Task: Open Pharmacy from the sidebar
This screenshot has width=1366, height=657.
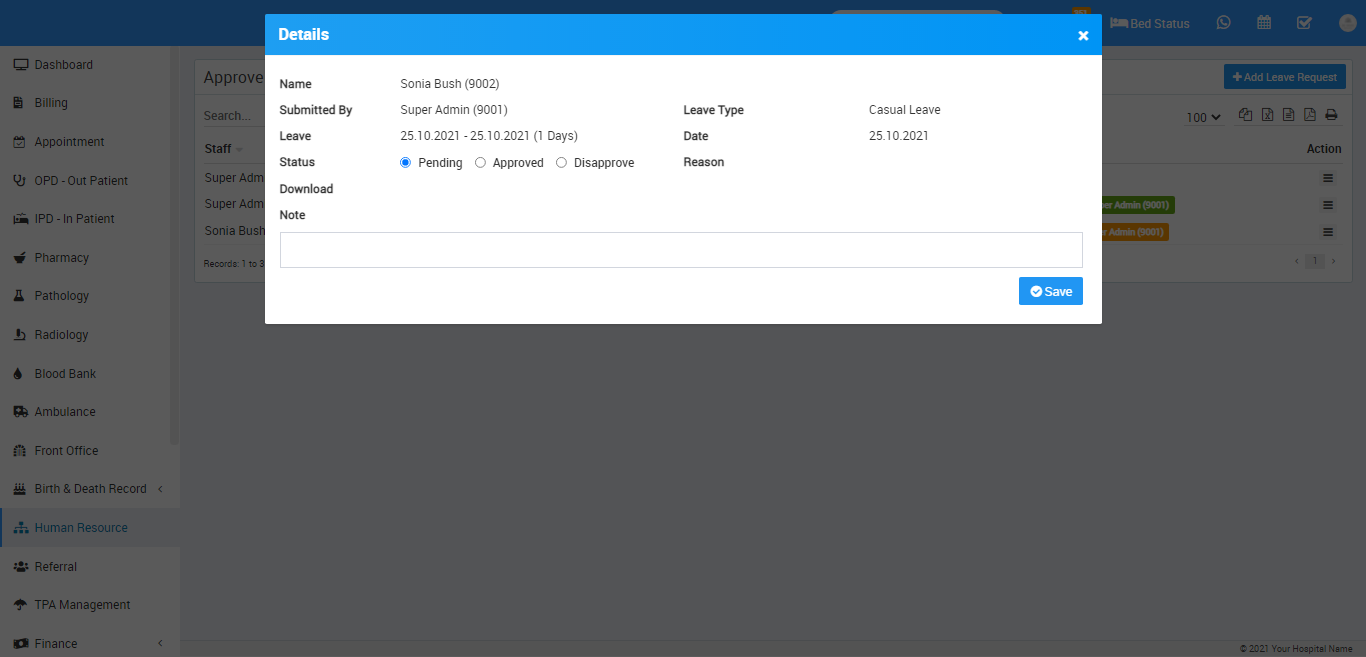Action: (x=61, y=258)
